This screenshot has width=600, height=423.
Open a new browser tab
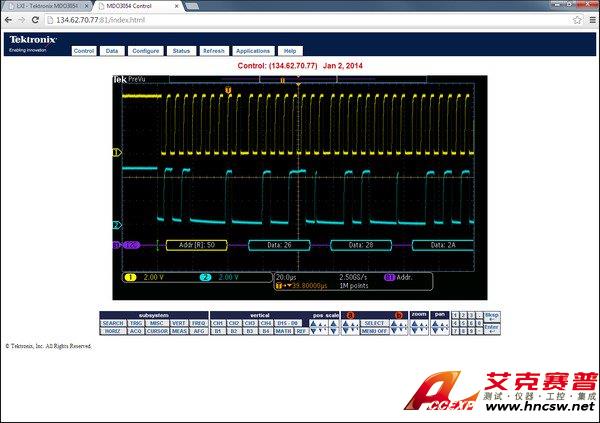tap(192, 6)
